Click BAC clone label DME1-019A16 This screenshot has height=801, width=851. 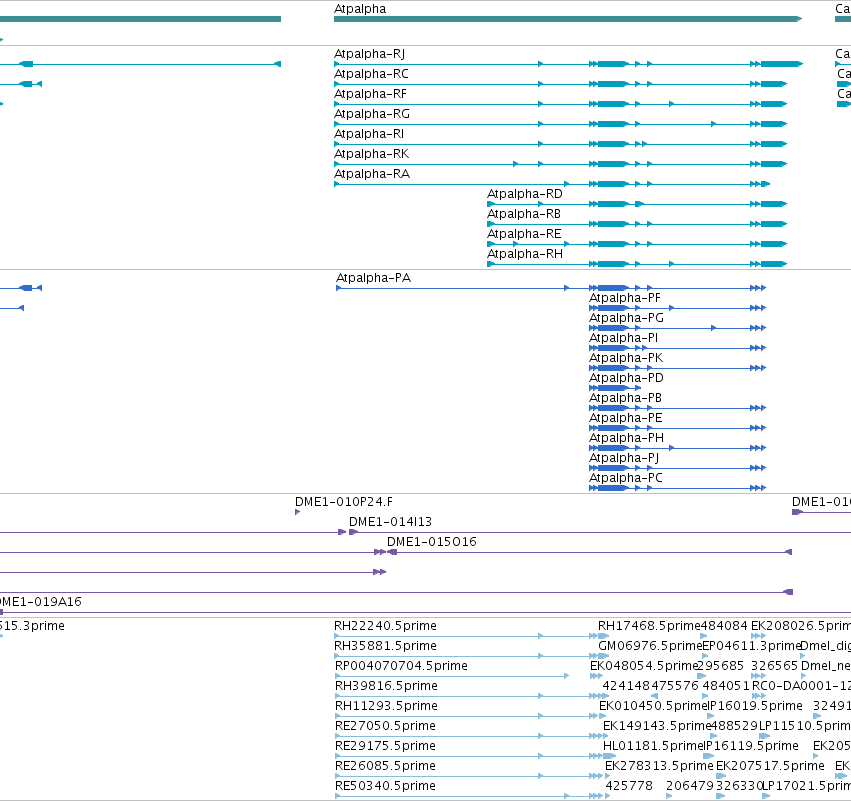(40, 602)
